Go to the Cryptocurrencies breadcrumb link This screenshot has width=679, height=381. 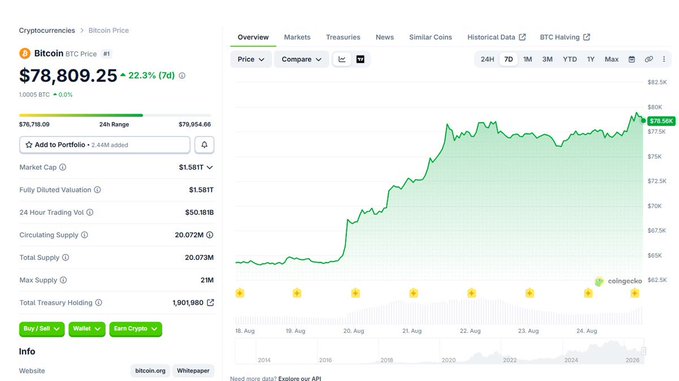coord(47,30)
